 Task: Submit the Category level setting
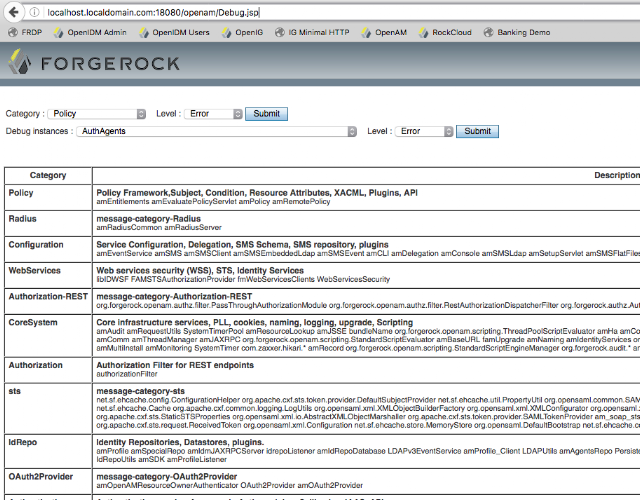267,114
